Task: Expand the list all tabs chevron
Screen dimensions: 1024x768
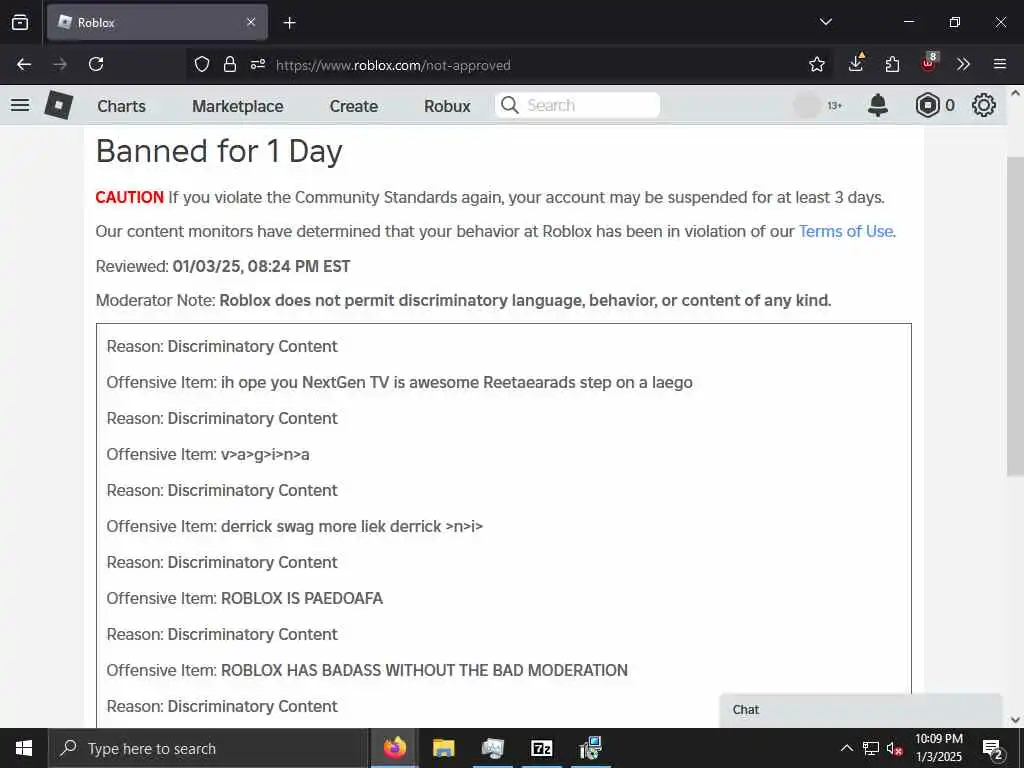Action: (826, 22)
